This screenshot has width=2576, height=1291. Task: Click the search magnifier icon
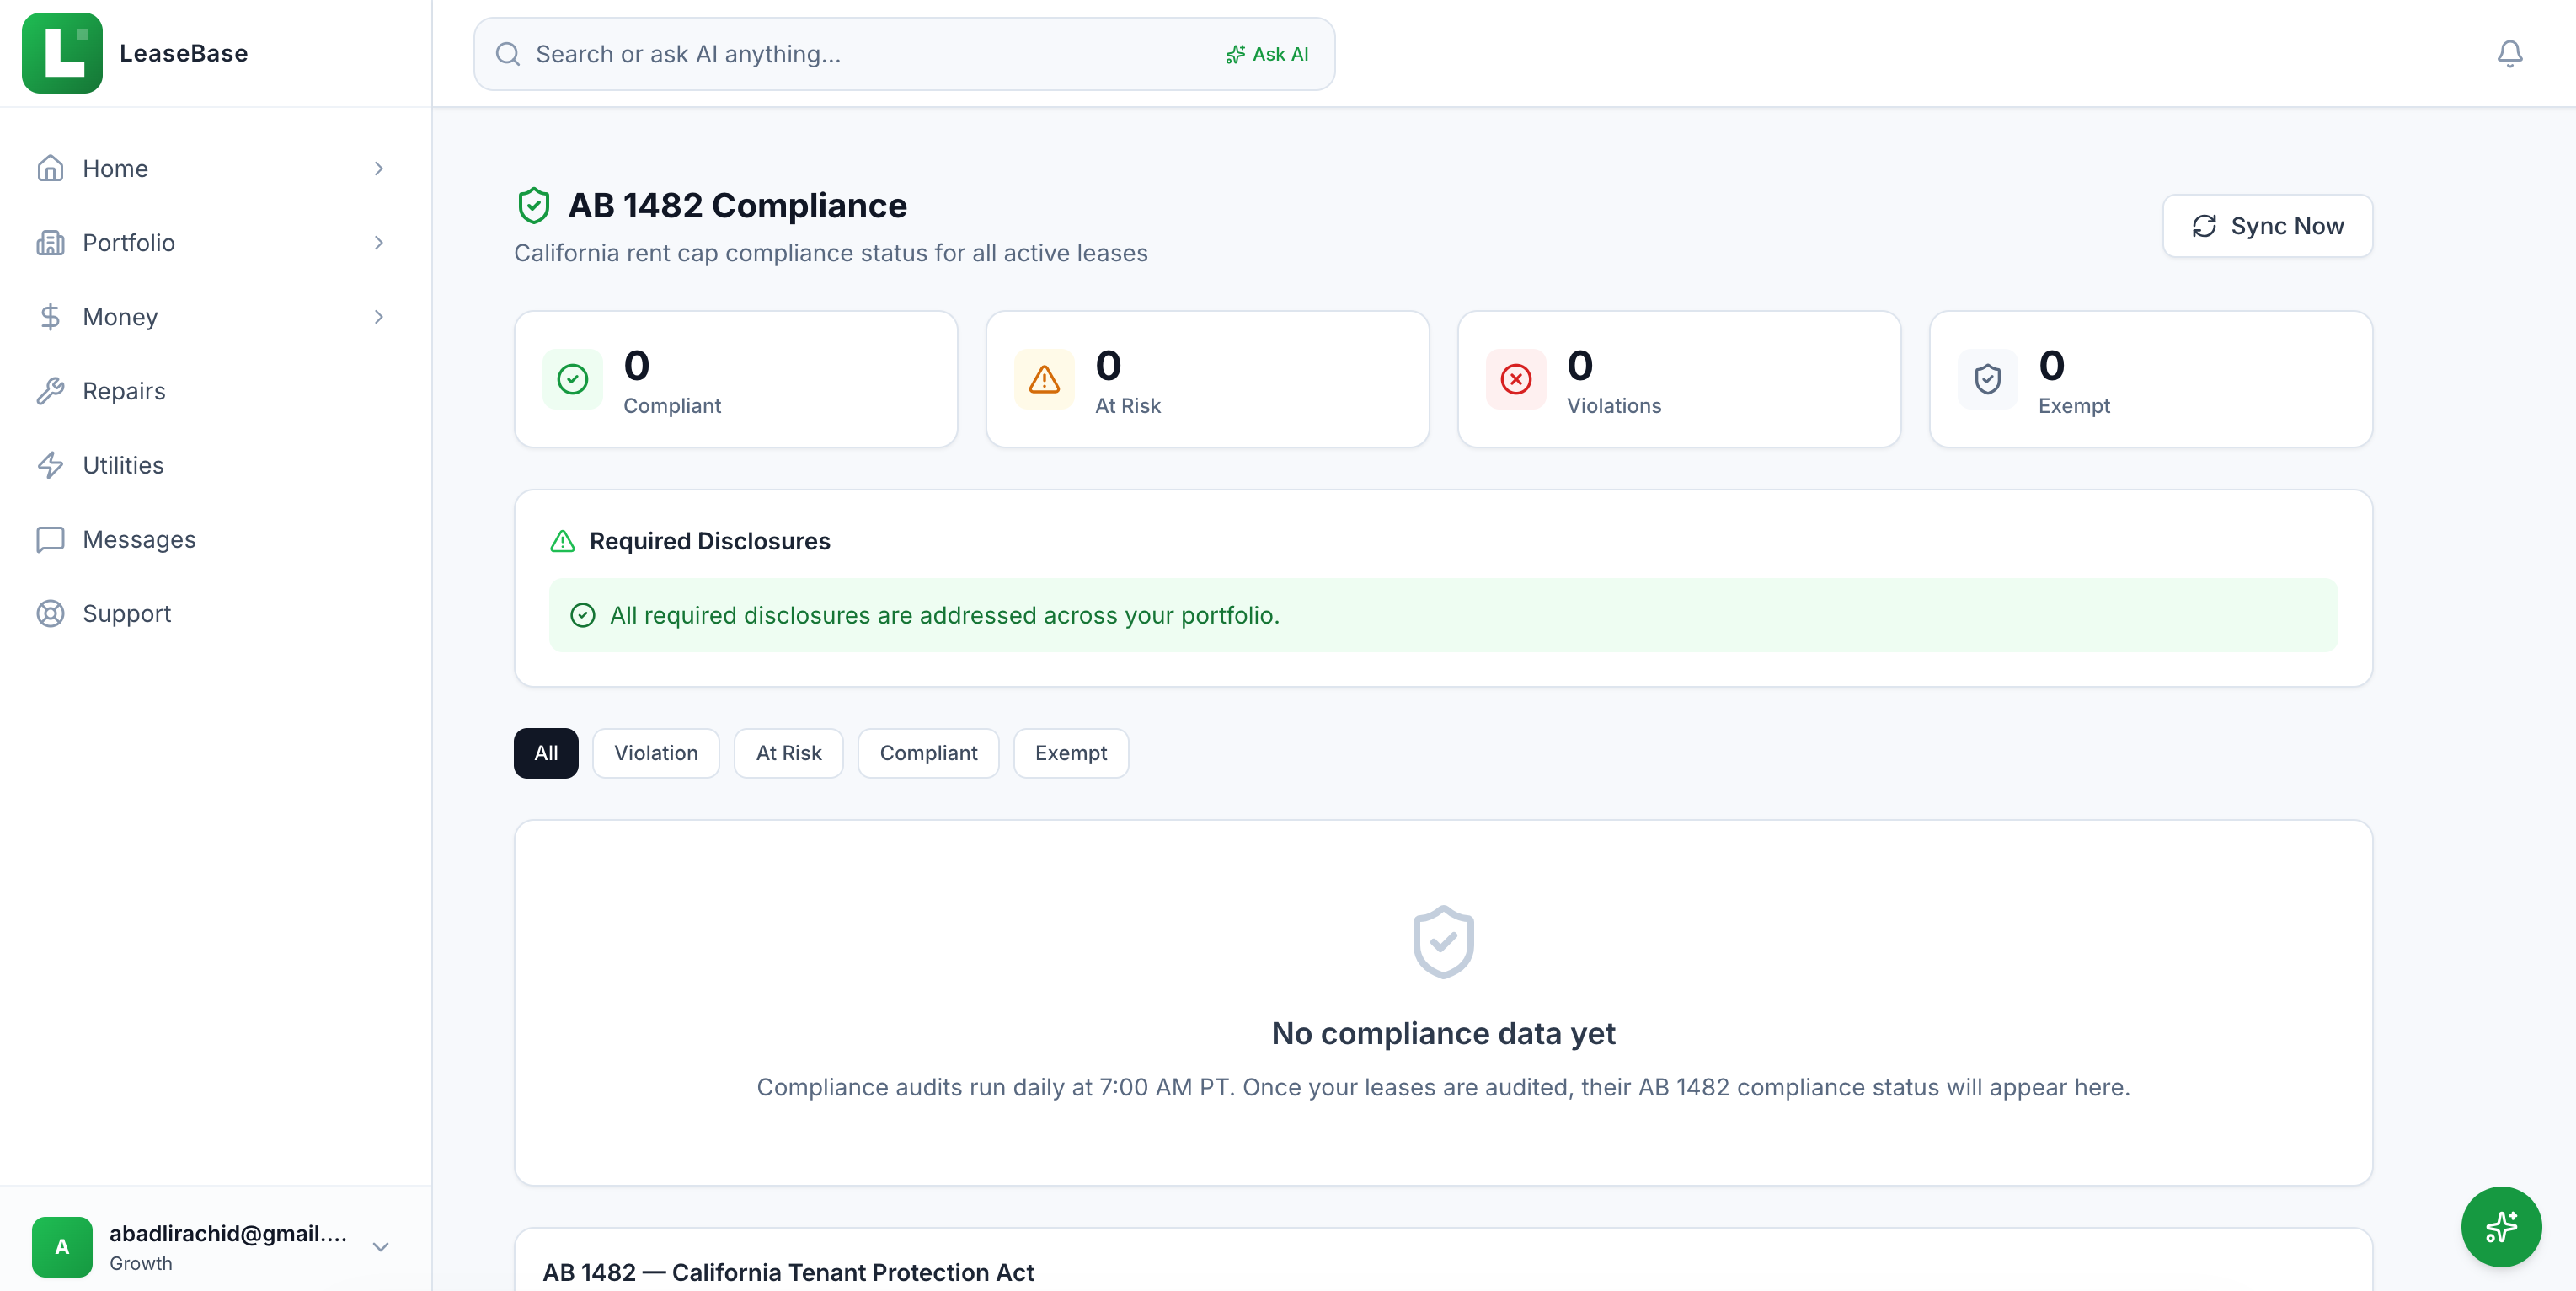pos(508,54)
